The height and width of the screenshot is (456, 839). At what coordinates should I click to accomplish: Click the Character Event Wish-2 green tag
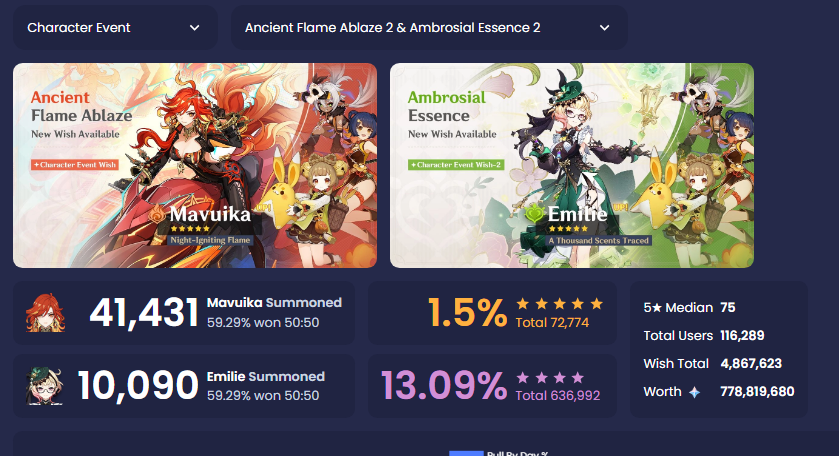[x=456, y=165]
